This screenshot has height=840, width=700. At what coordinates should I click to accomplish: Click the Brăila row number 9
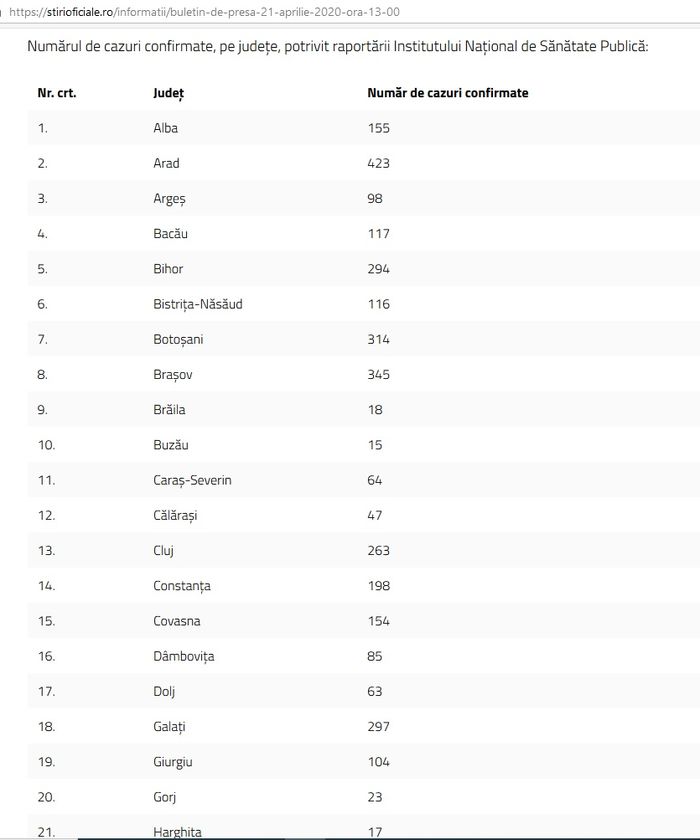tap(42, 410)
